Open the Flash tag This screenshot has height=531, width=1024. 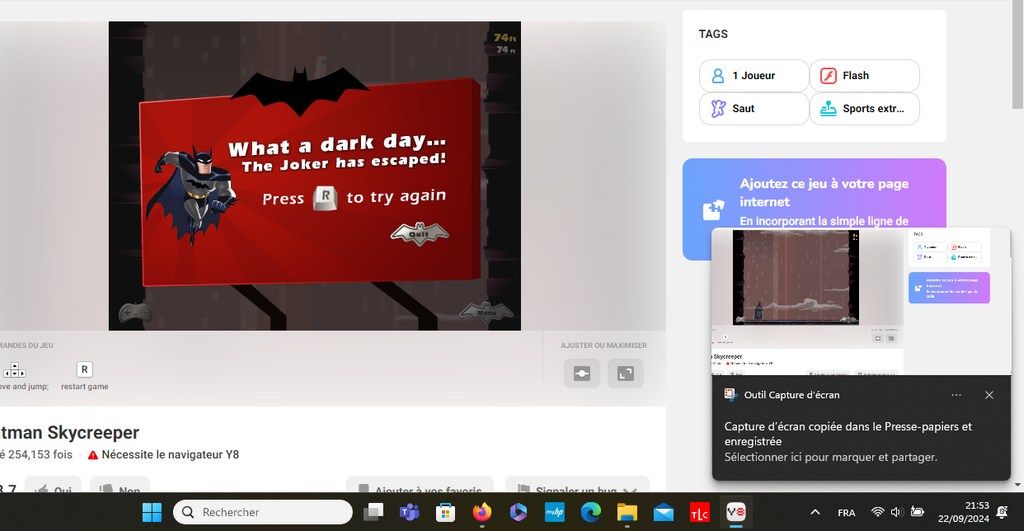coord(864,76)
